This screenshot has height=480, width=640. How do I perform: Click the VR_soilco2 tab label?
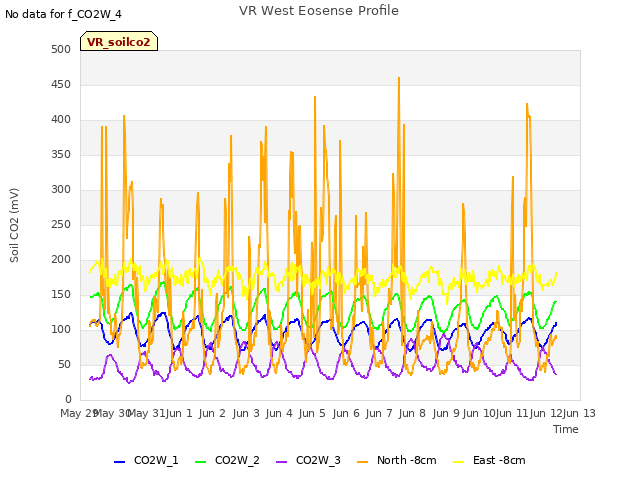coord(118,42)
